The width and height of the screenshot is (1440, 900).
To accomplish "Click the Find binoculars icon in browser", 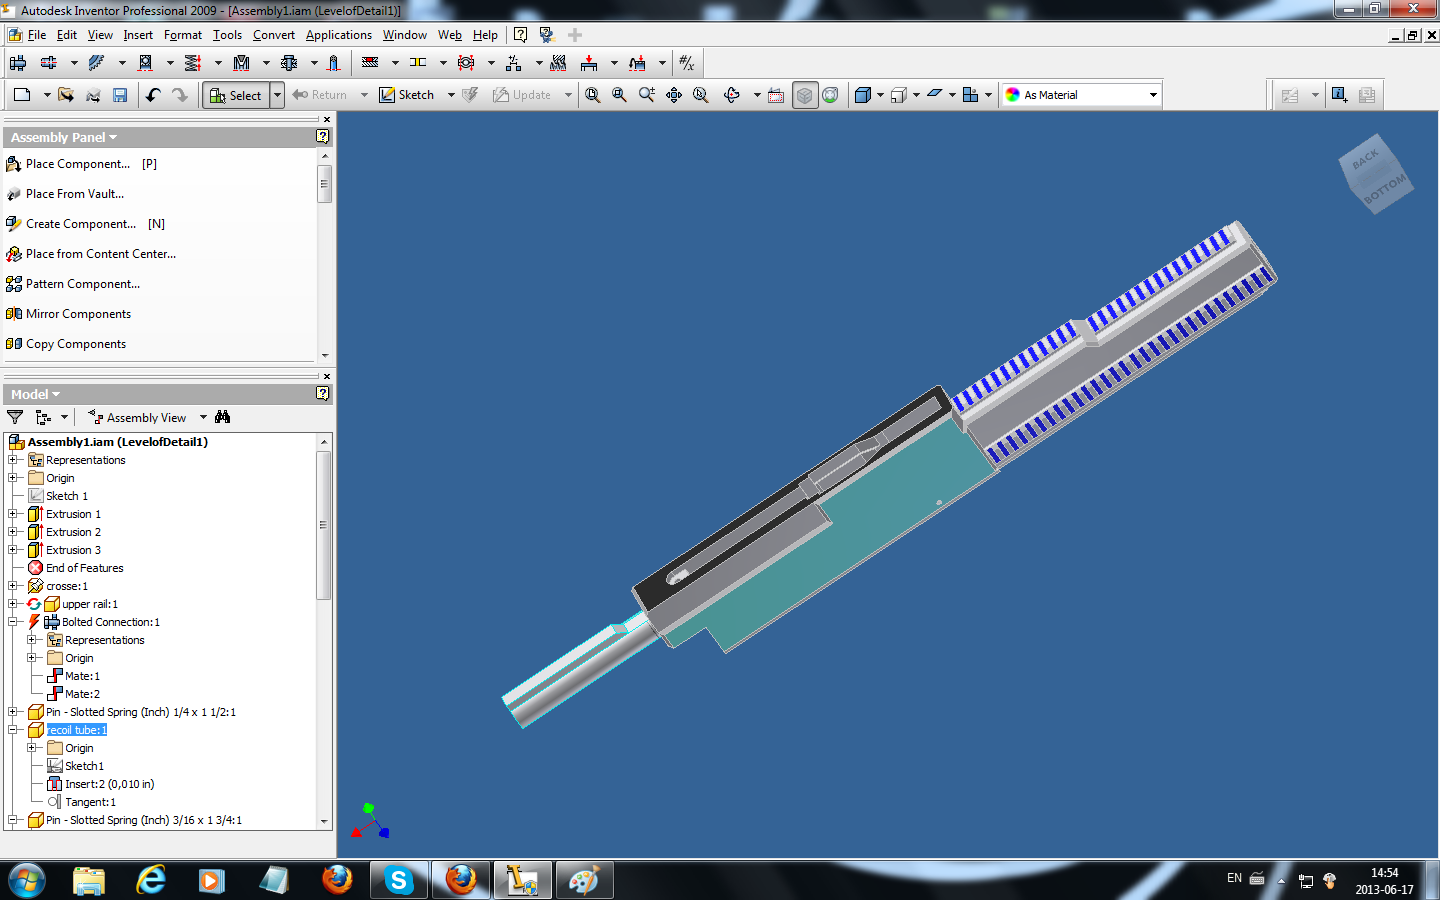I will (x=222, y=417).
